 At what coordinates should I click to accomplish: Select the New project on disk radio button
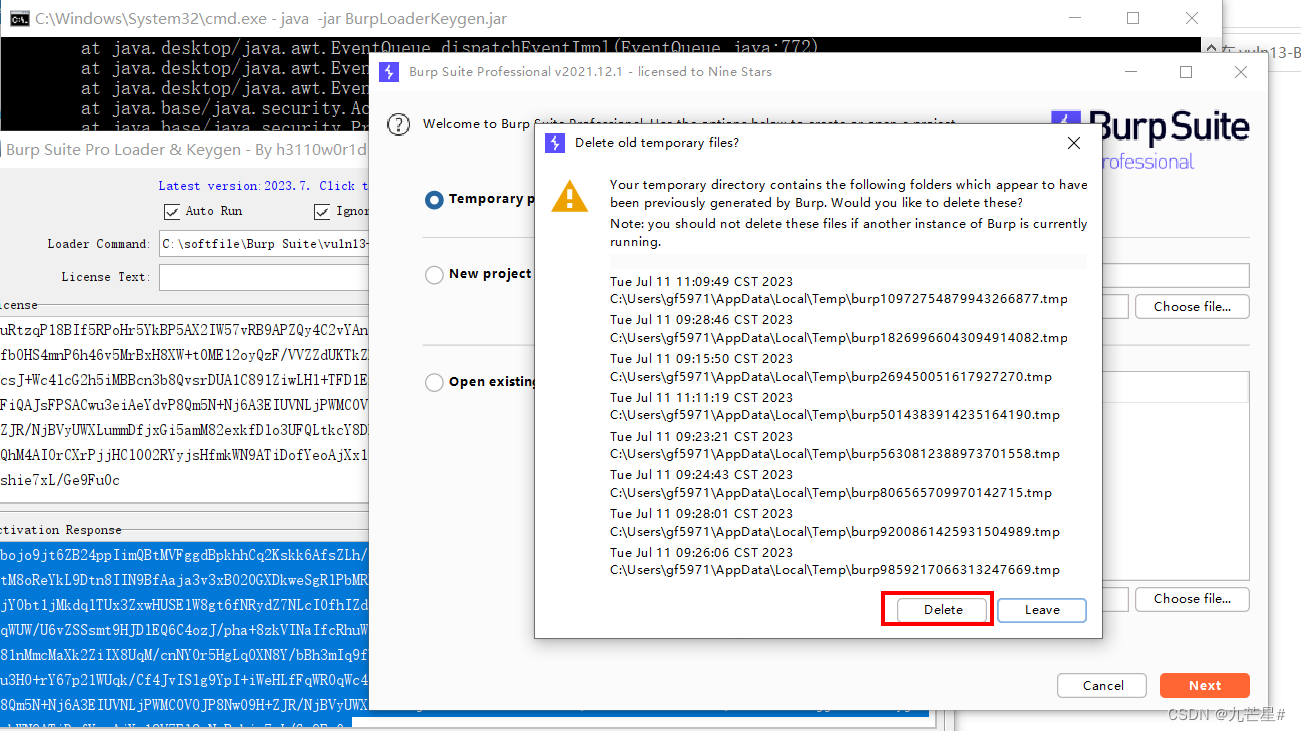[434, 275]
